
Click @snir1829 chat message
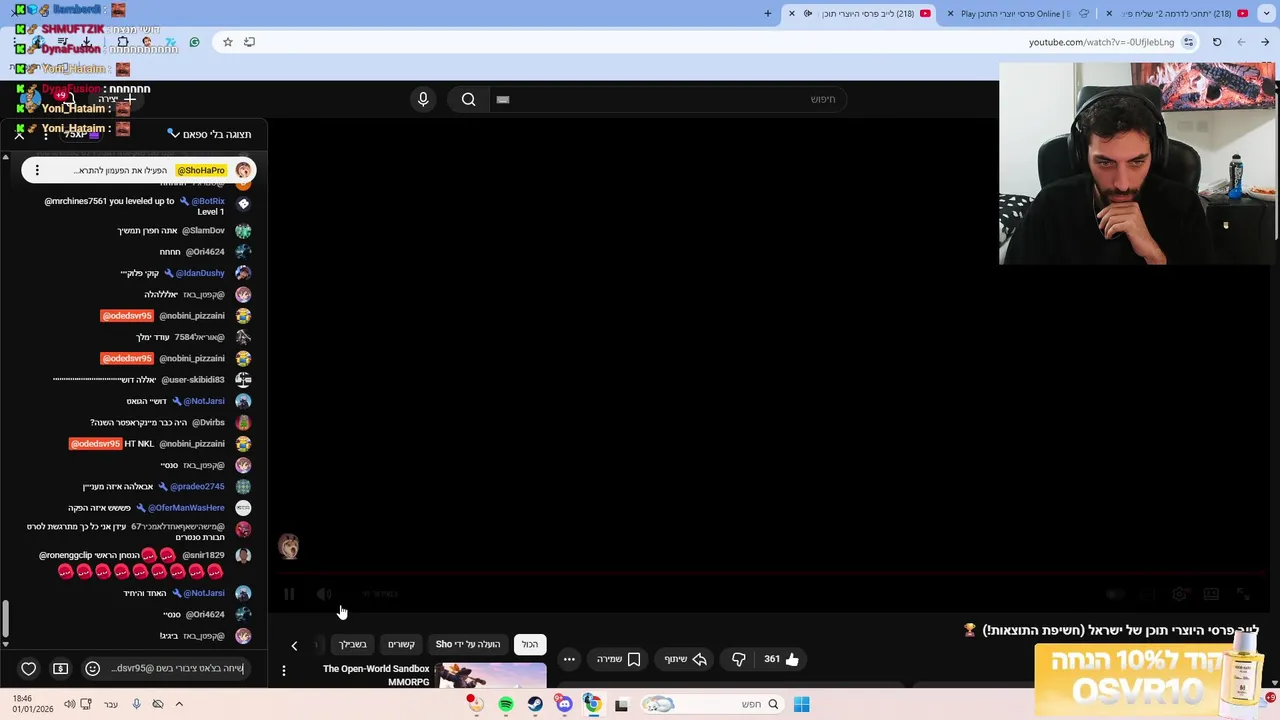coord(132,563)
